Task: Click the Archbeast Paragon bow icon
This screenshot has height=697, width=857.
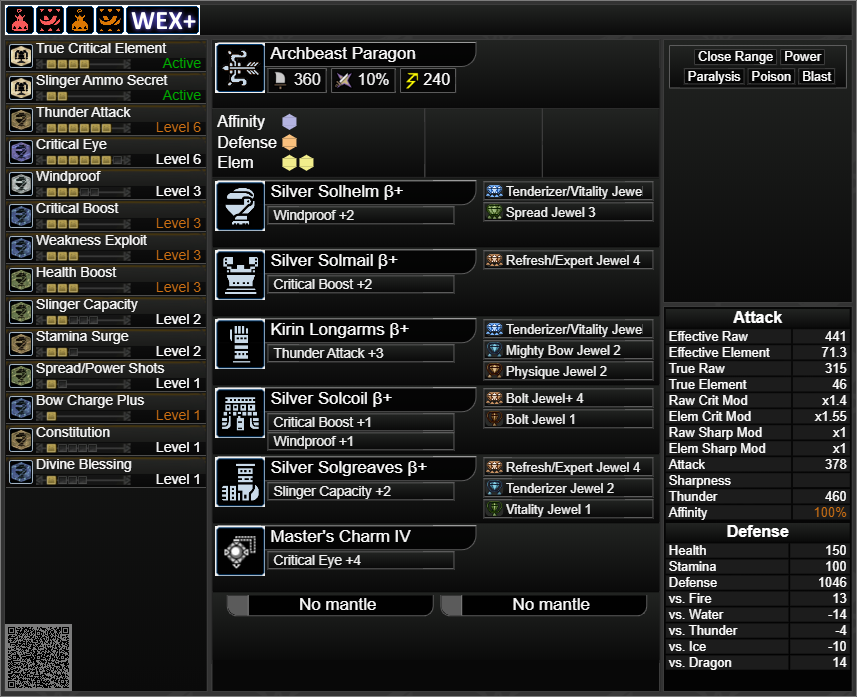Action: [x=240, y=68]
